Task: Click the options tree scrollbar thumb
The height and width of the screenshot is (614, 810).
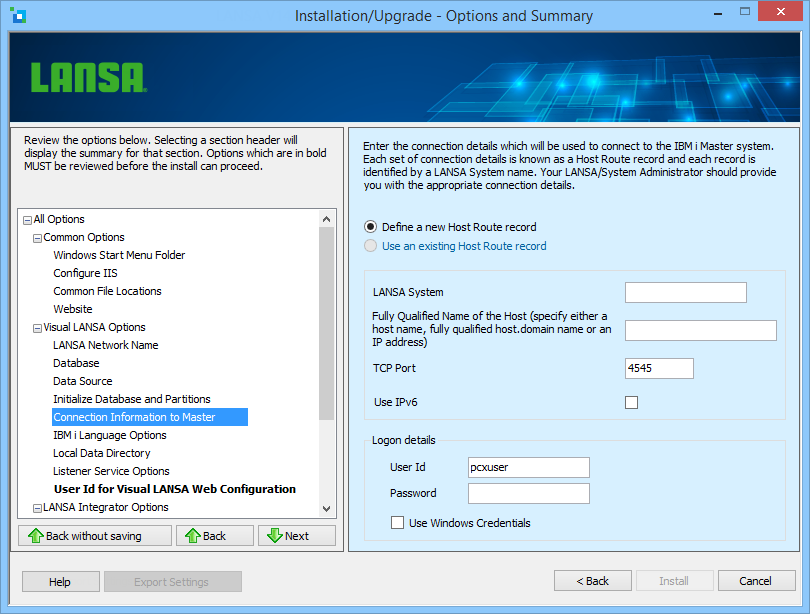Action: (x=326, y=323)
